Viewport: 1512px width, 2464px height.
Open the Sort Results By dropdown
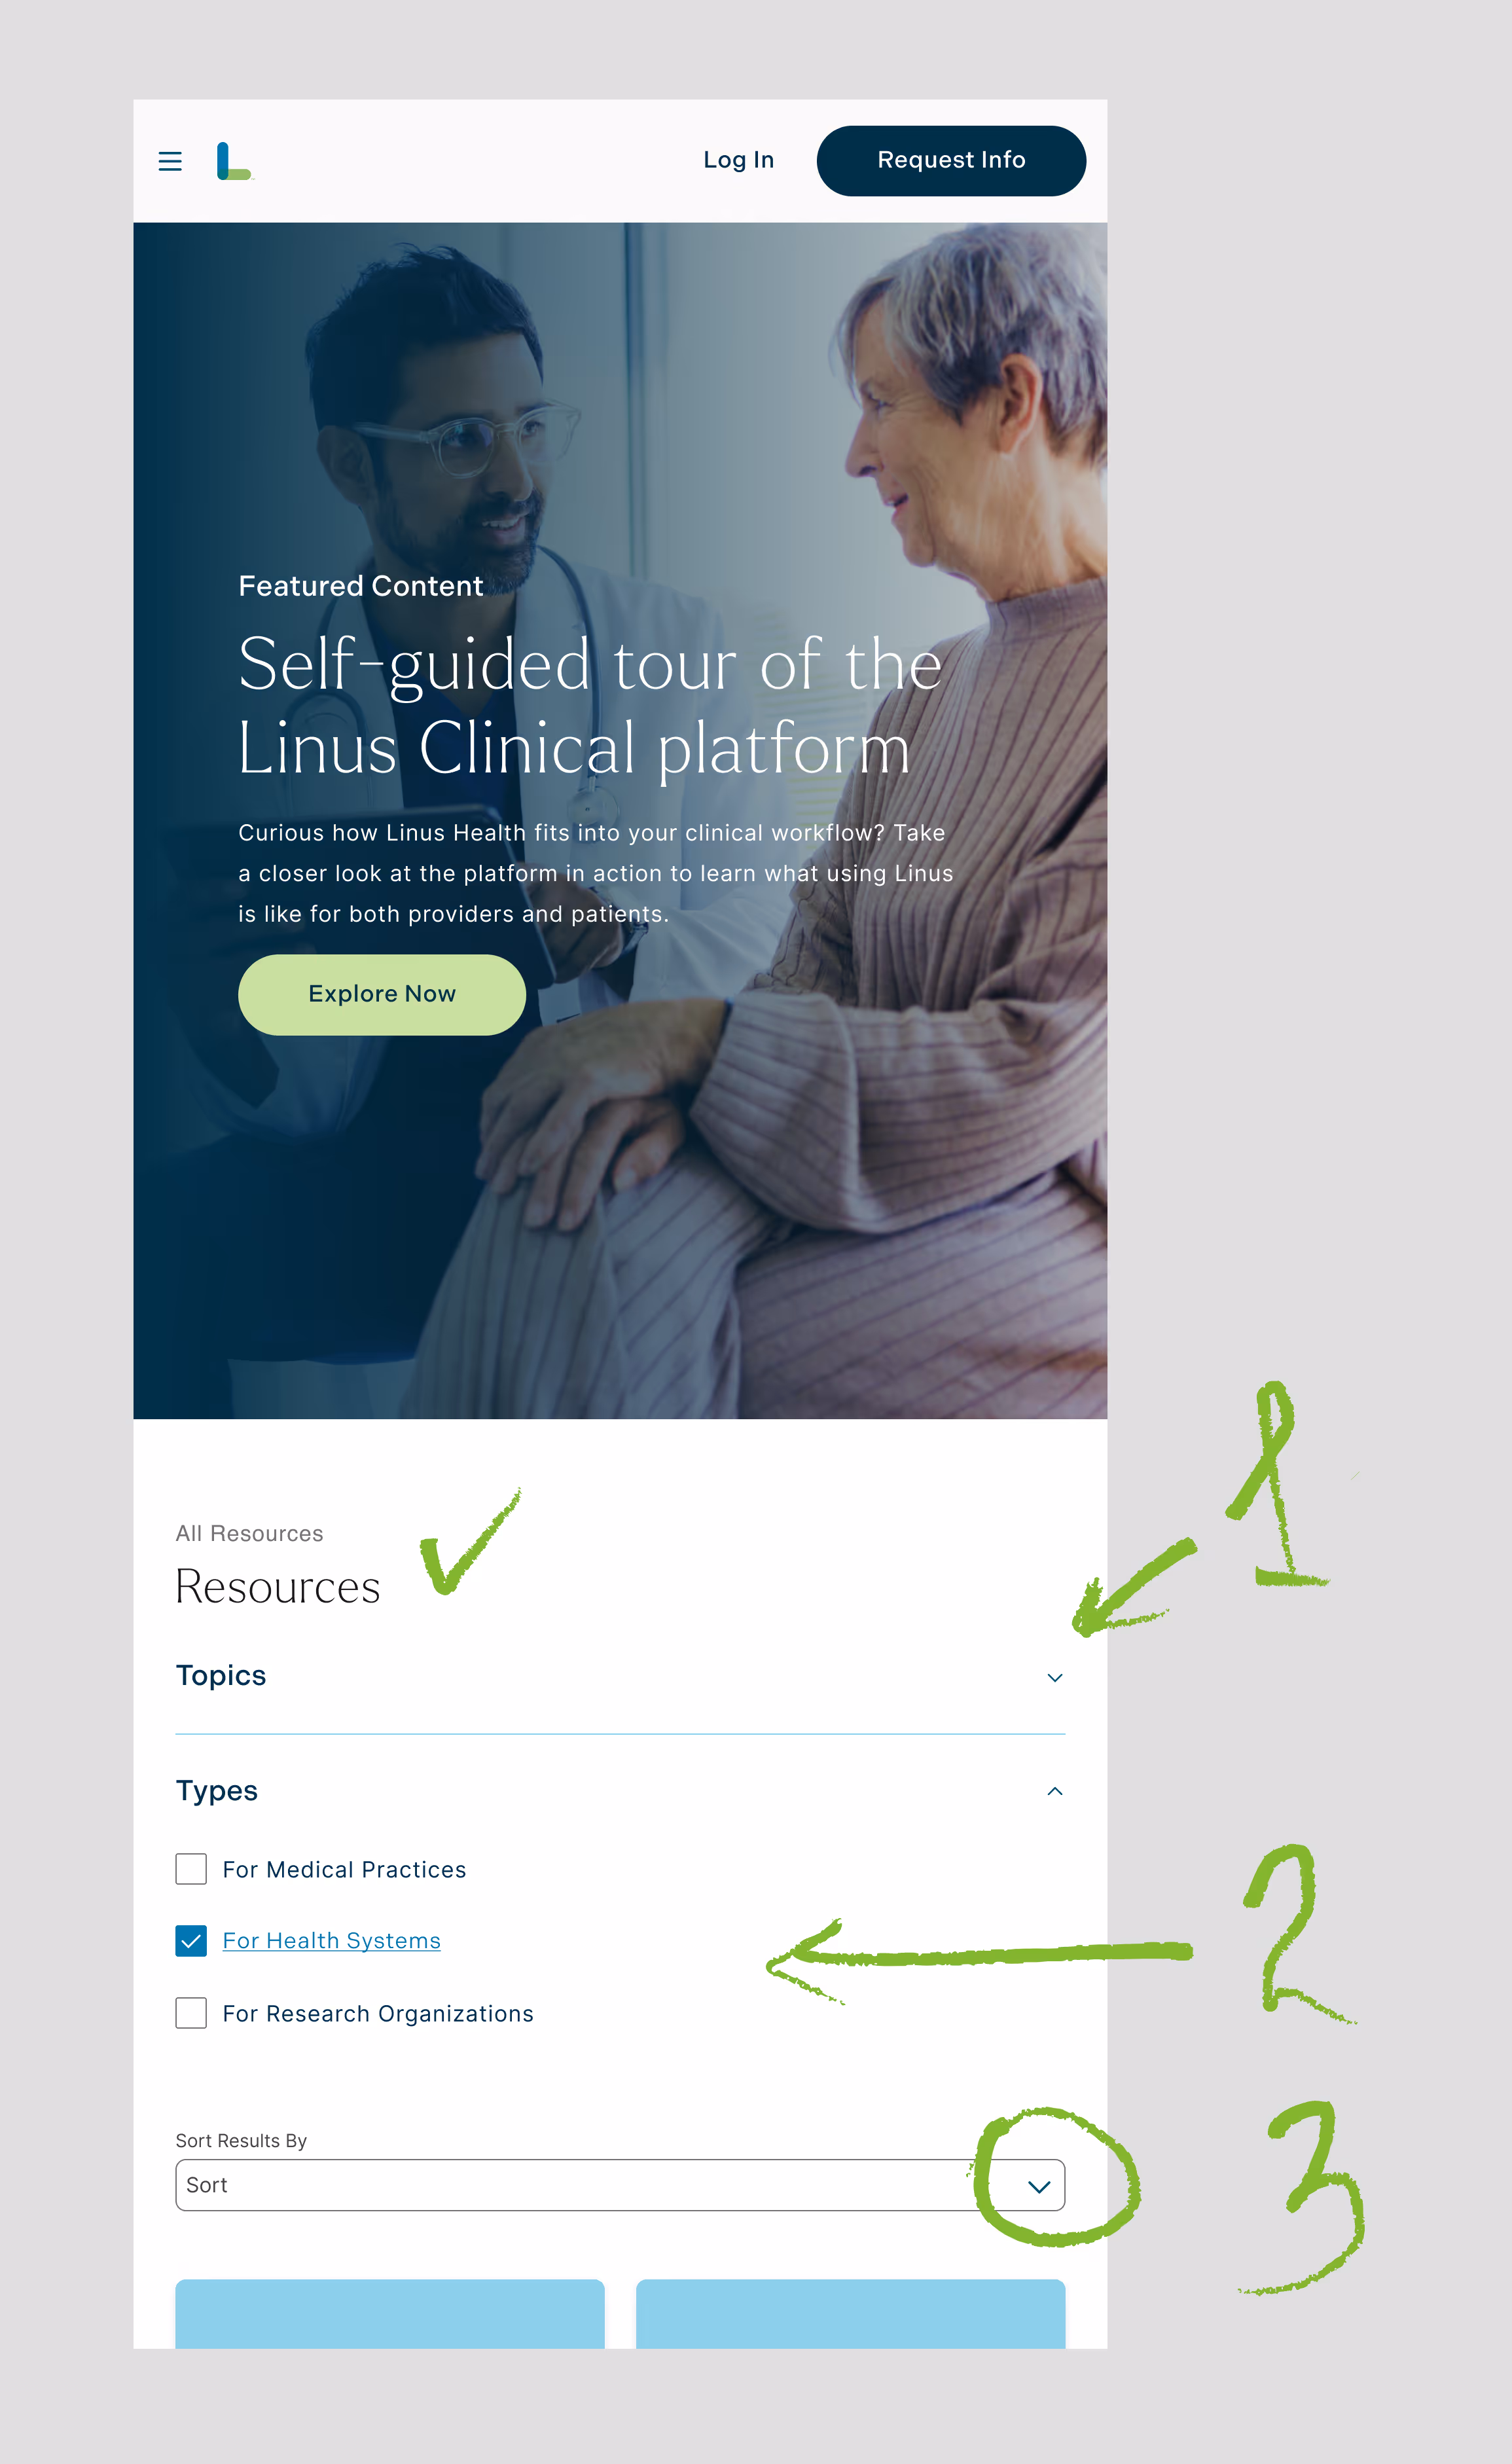click(x=620, y=2185)
